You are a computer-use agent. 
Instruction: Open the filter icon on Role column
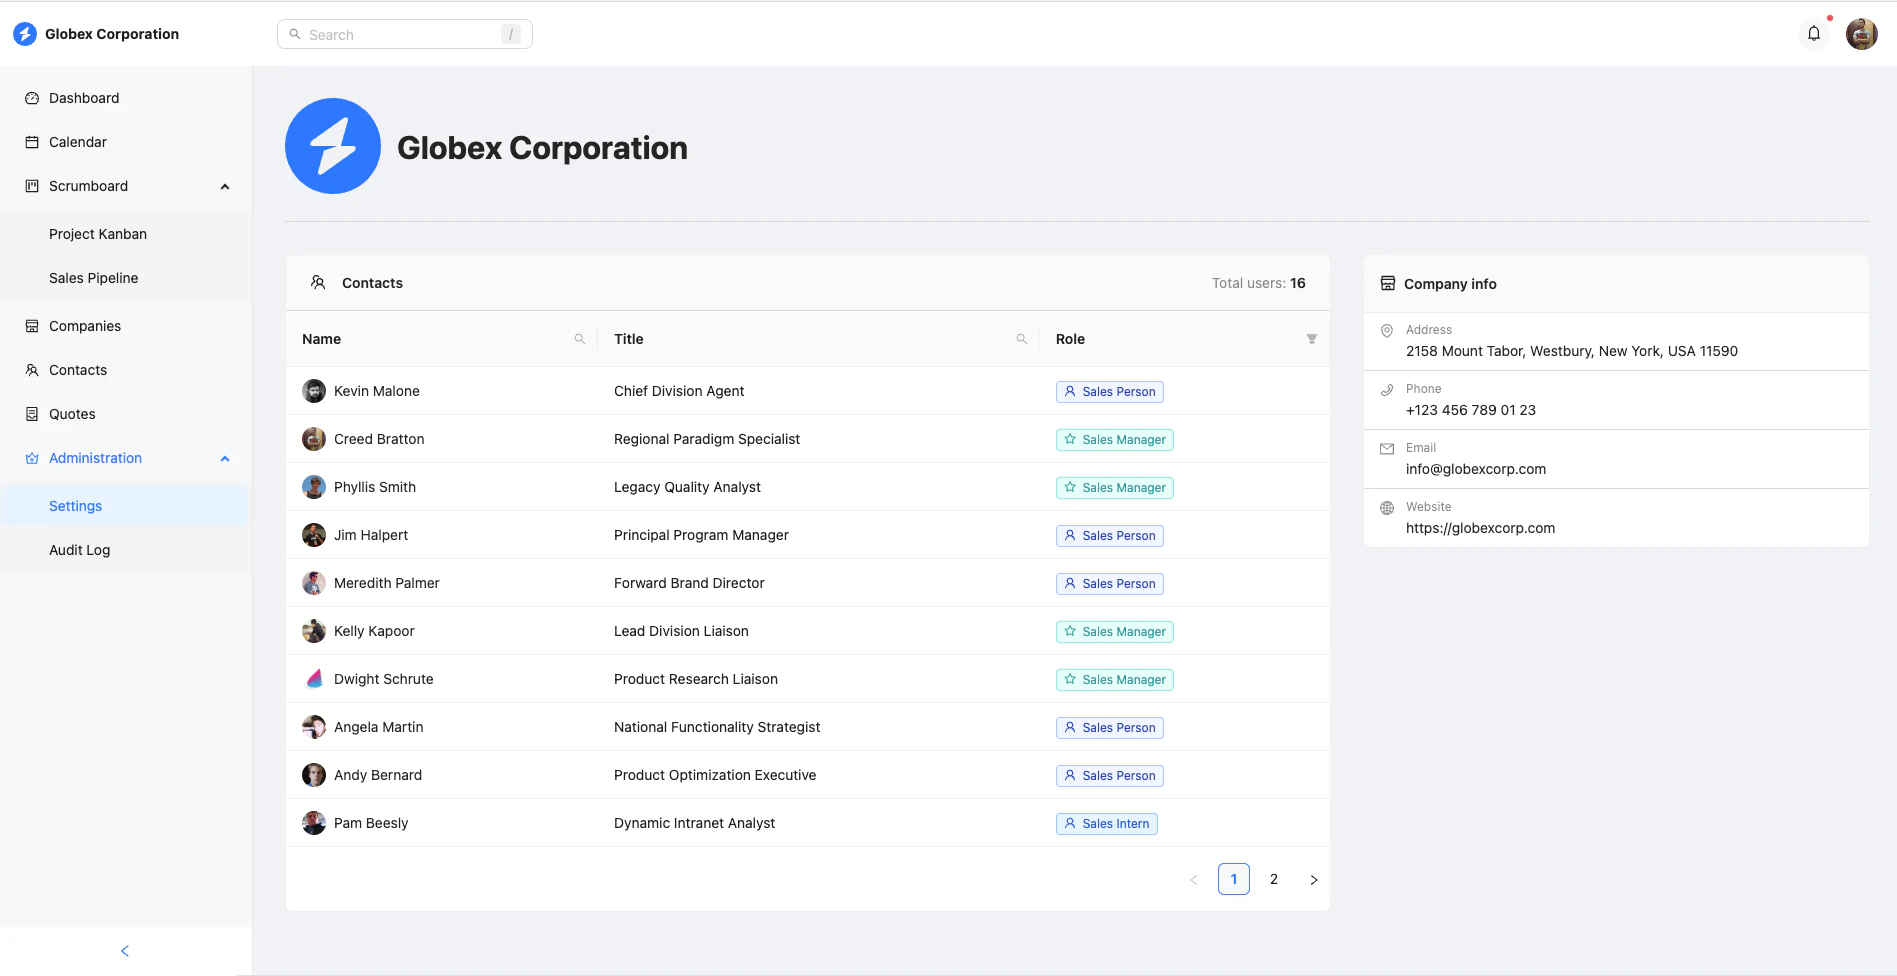(x=1312, y=339)
